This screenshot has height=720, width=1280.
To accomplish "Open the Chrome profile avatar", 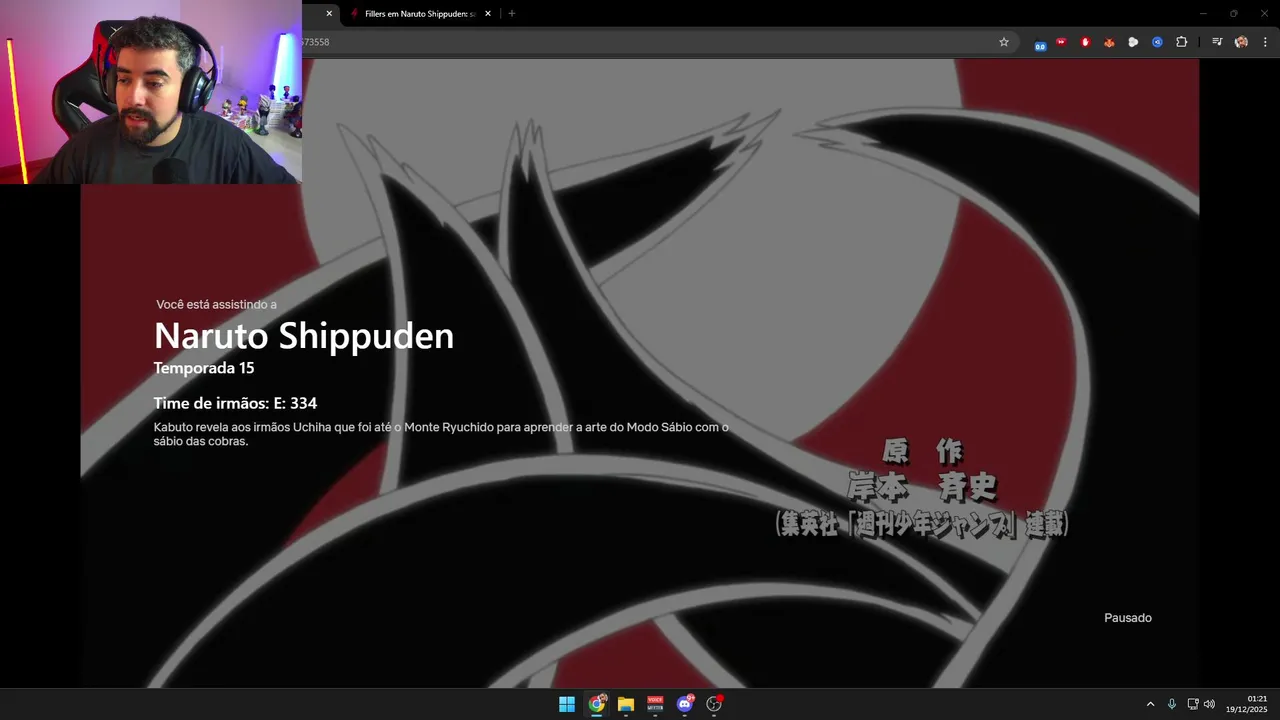I will [1241, 42].
